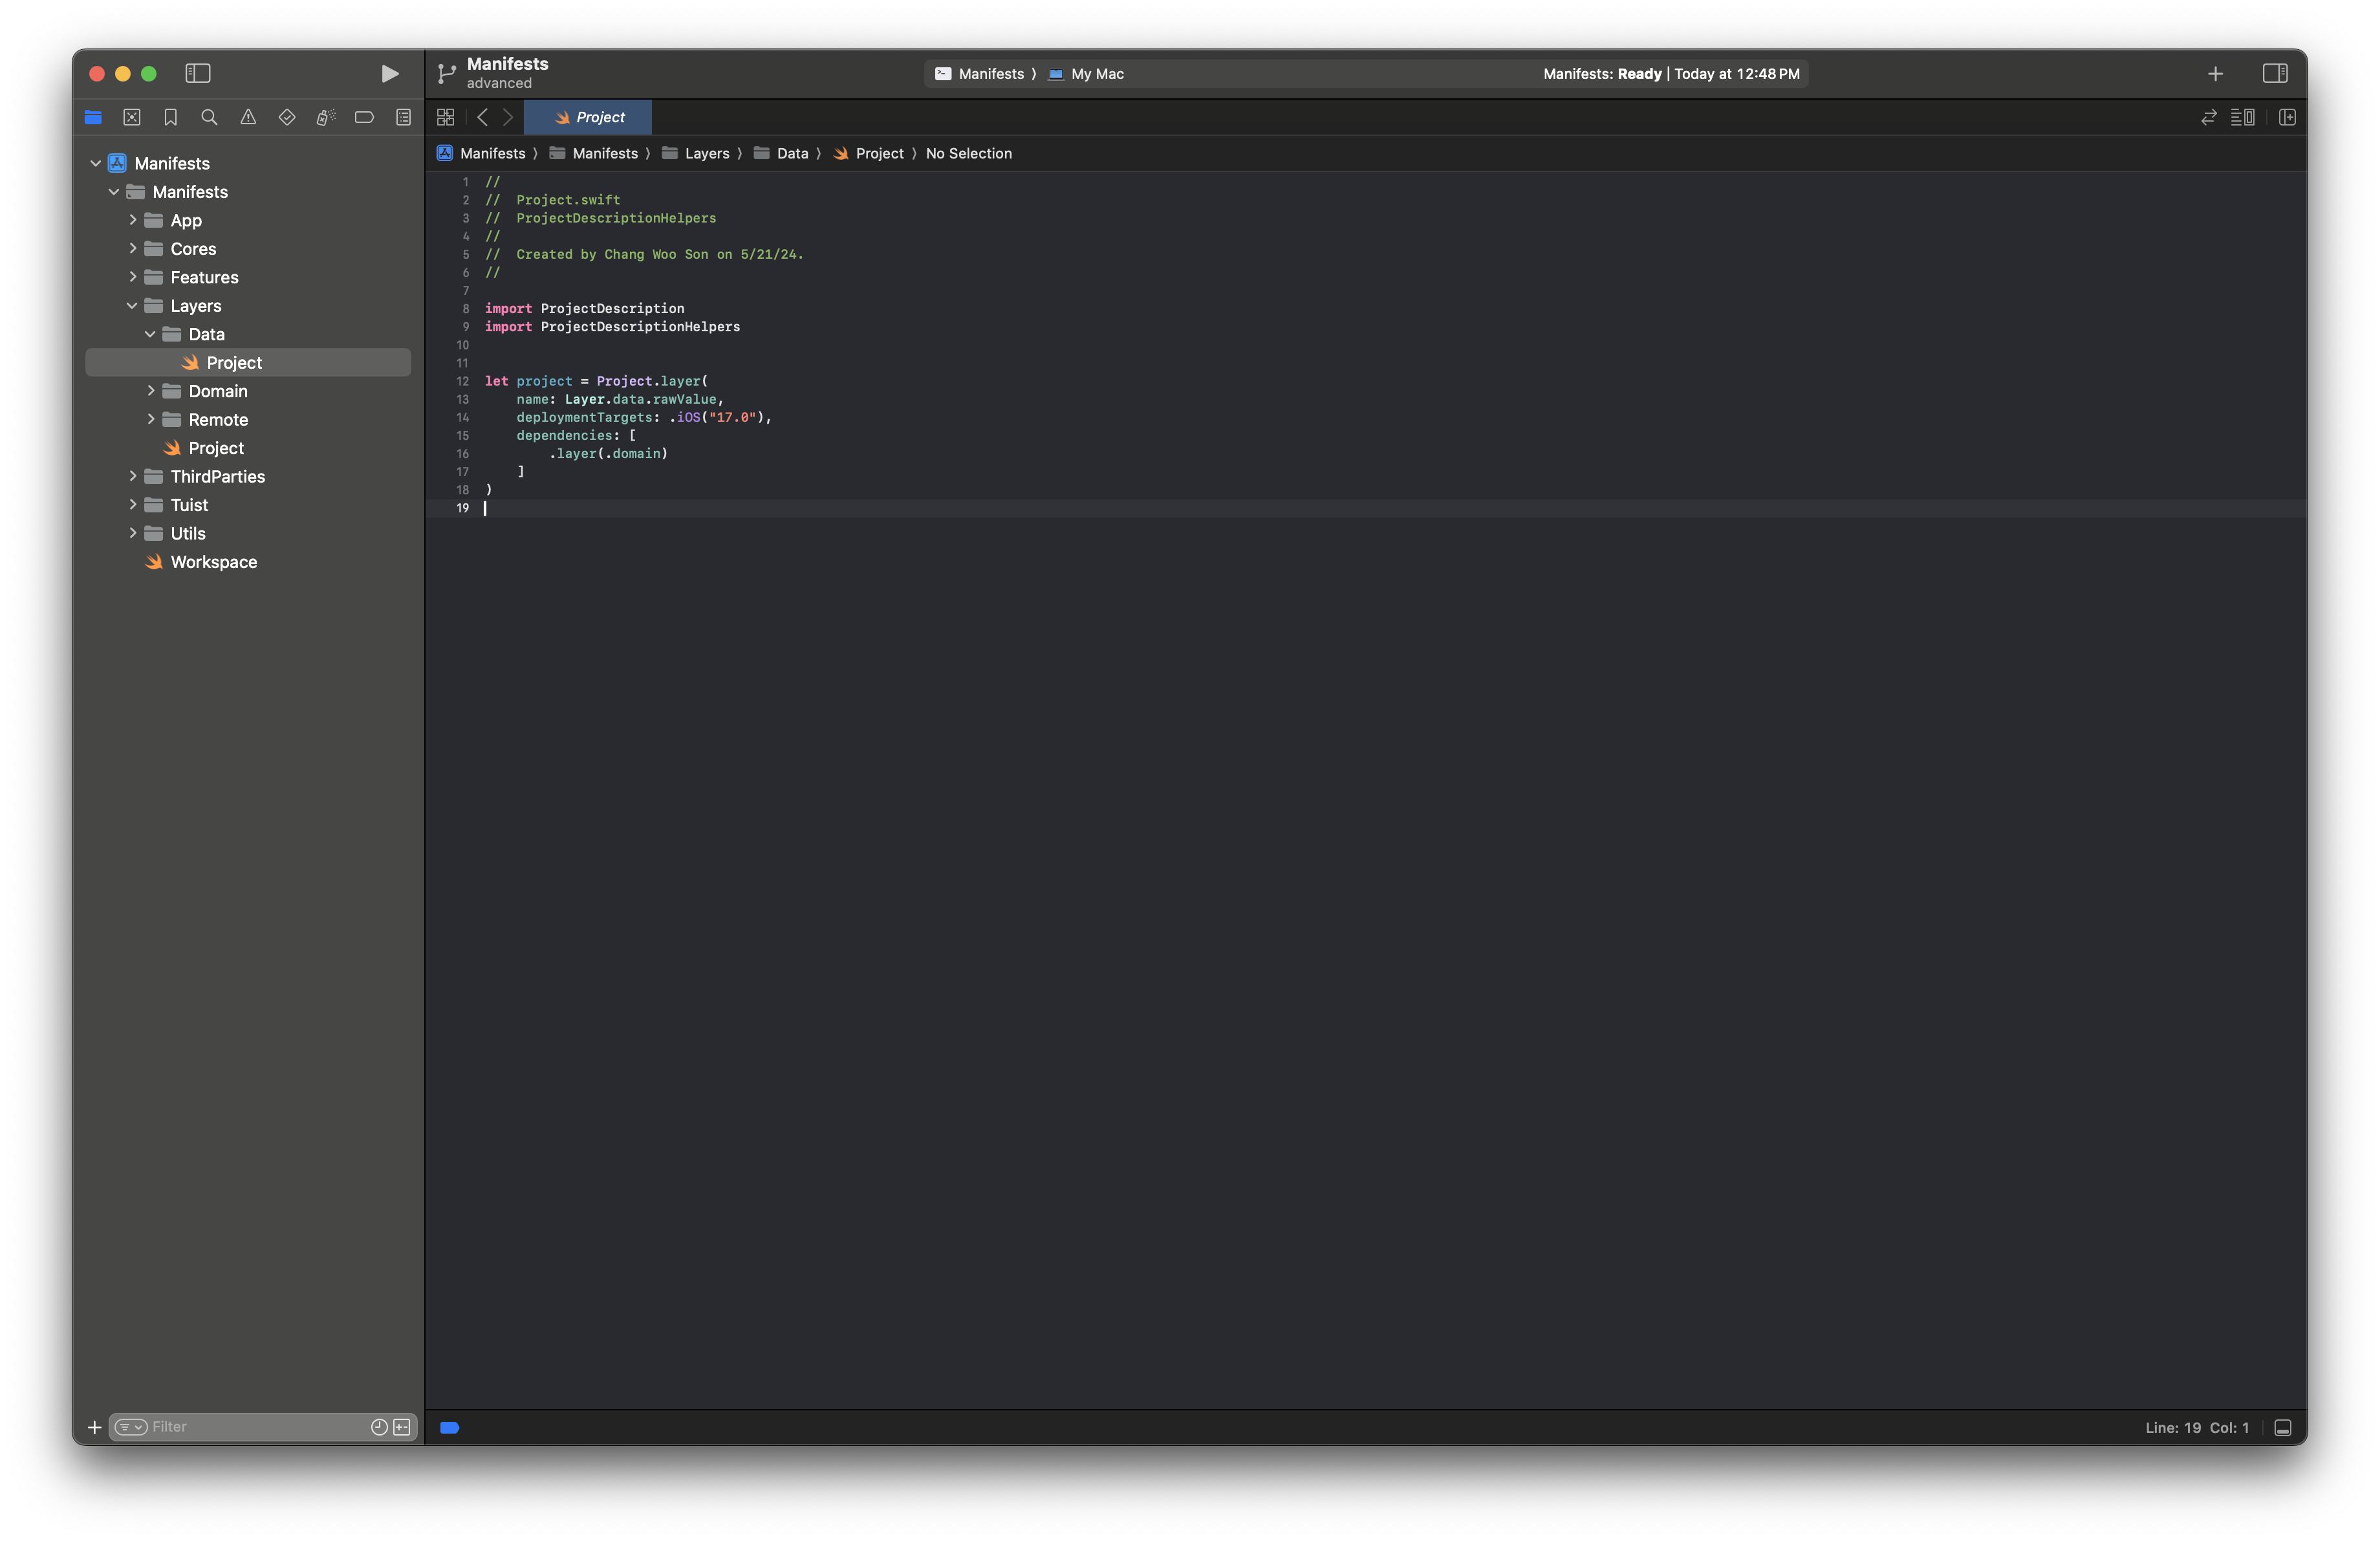This screenshot has width=2380, height=1541.
Task: Open the Report navigator
Action: coord(403,117)
